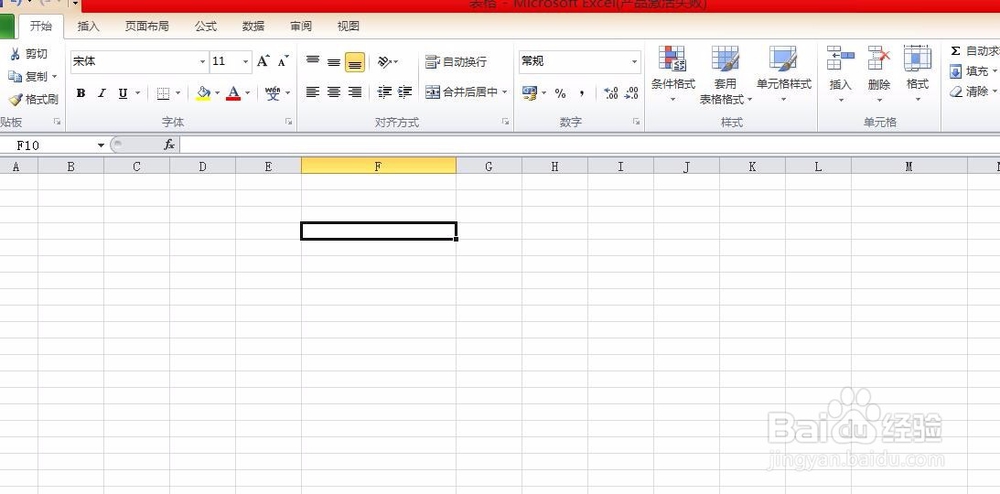Image resolution: width=1000 pixels, height=494 pixels.
Task: Click the Format cells (格式) icon
Action: tap(918, 59)
